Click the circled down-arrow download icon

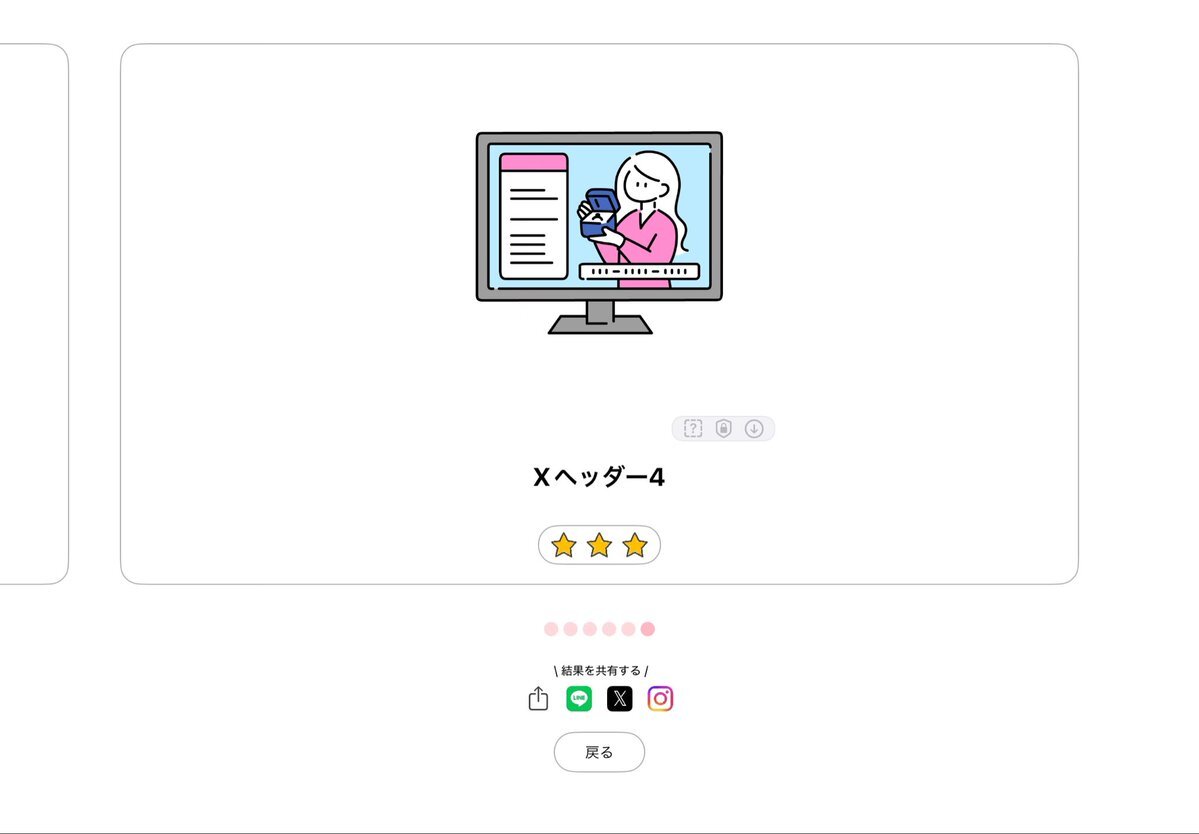pyautogui.click(x=754, y=429)
